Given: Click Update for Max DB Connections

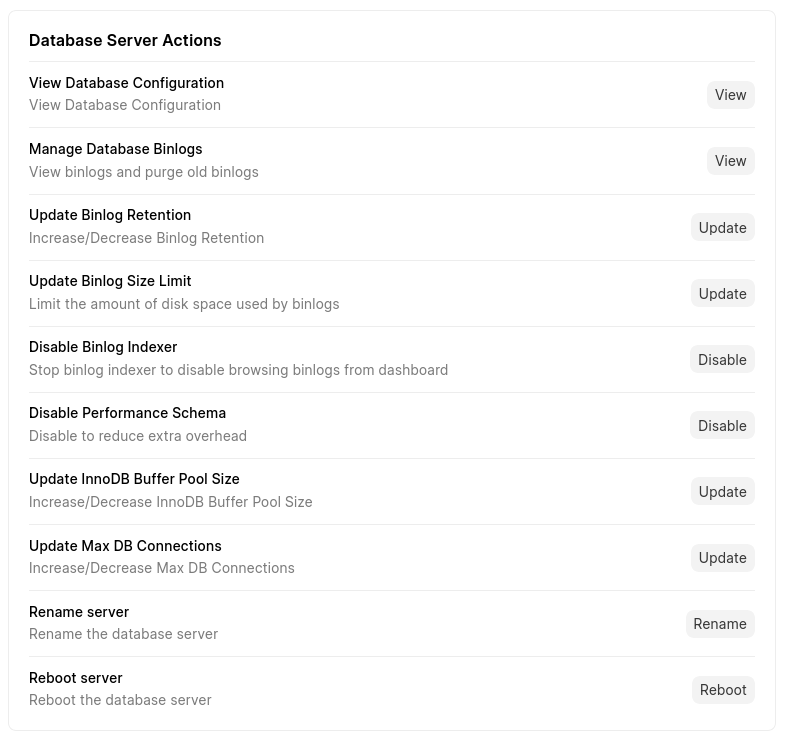Looking at the screenshot, I should pos(722,558).
